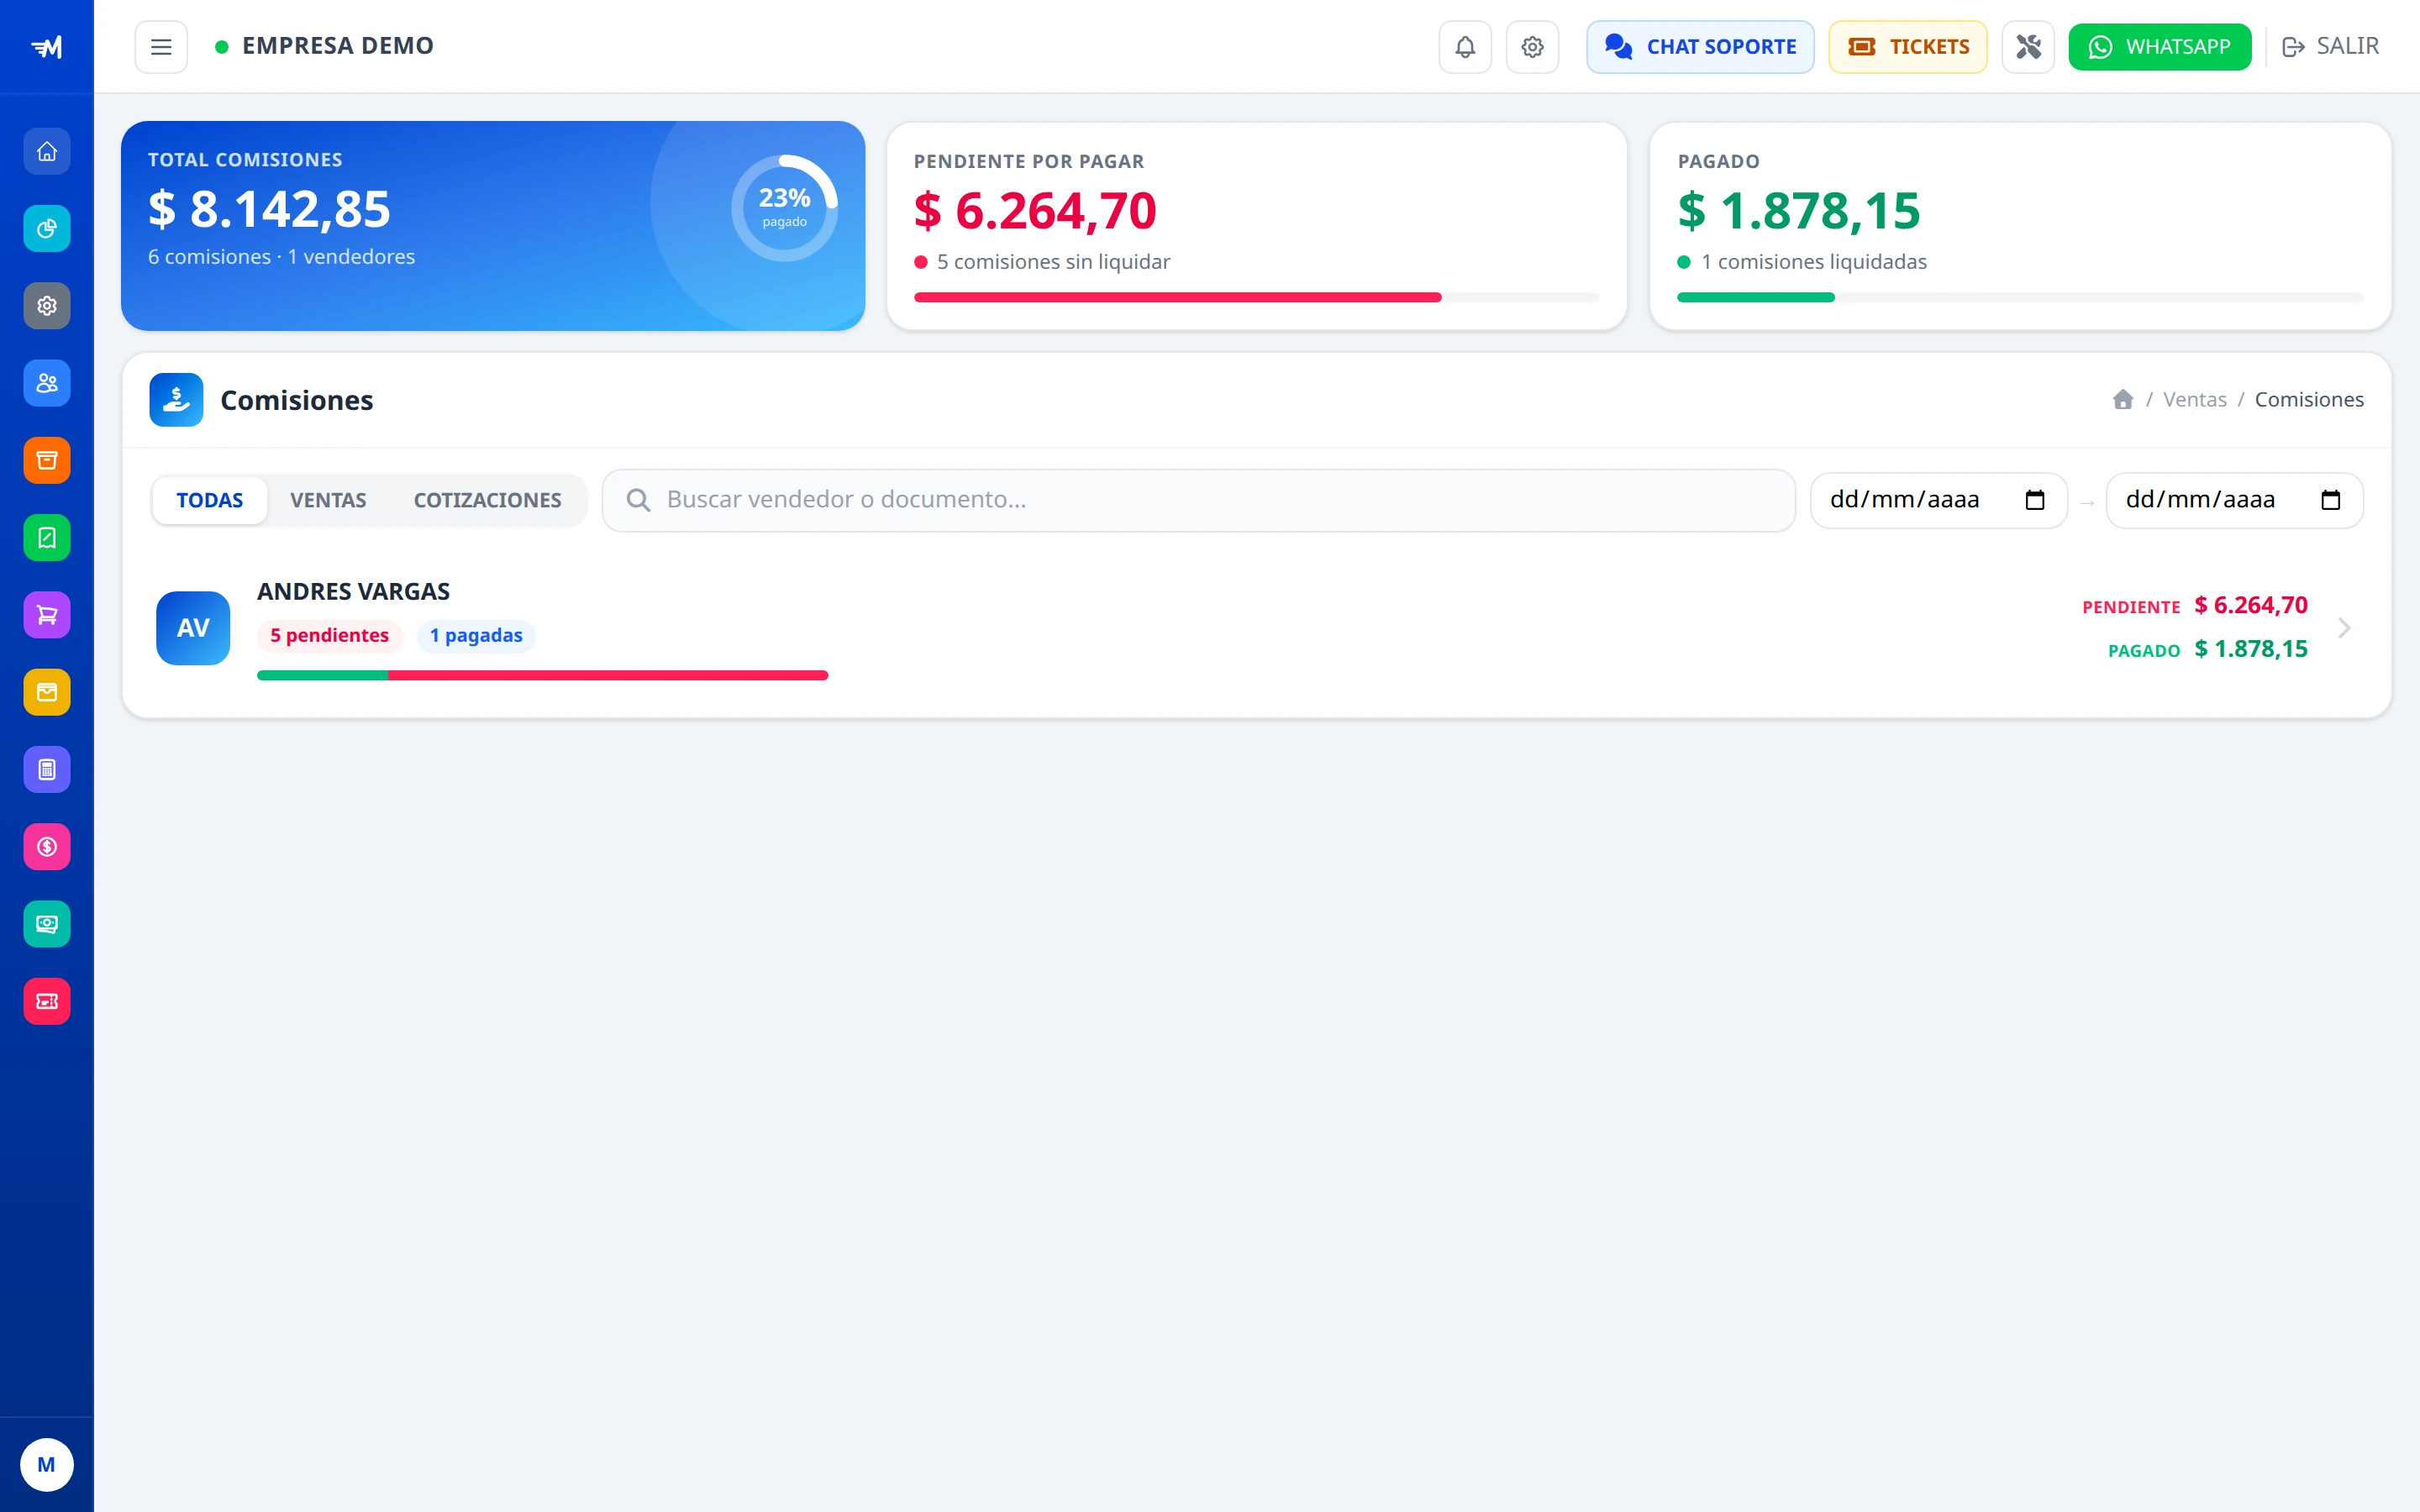Switch to the VENTAS tab
Screen dimensions: 2420x1512
[328, 500]
